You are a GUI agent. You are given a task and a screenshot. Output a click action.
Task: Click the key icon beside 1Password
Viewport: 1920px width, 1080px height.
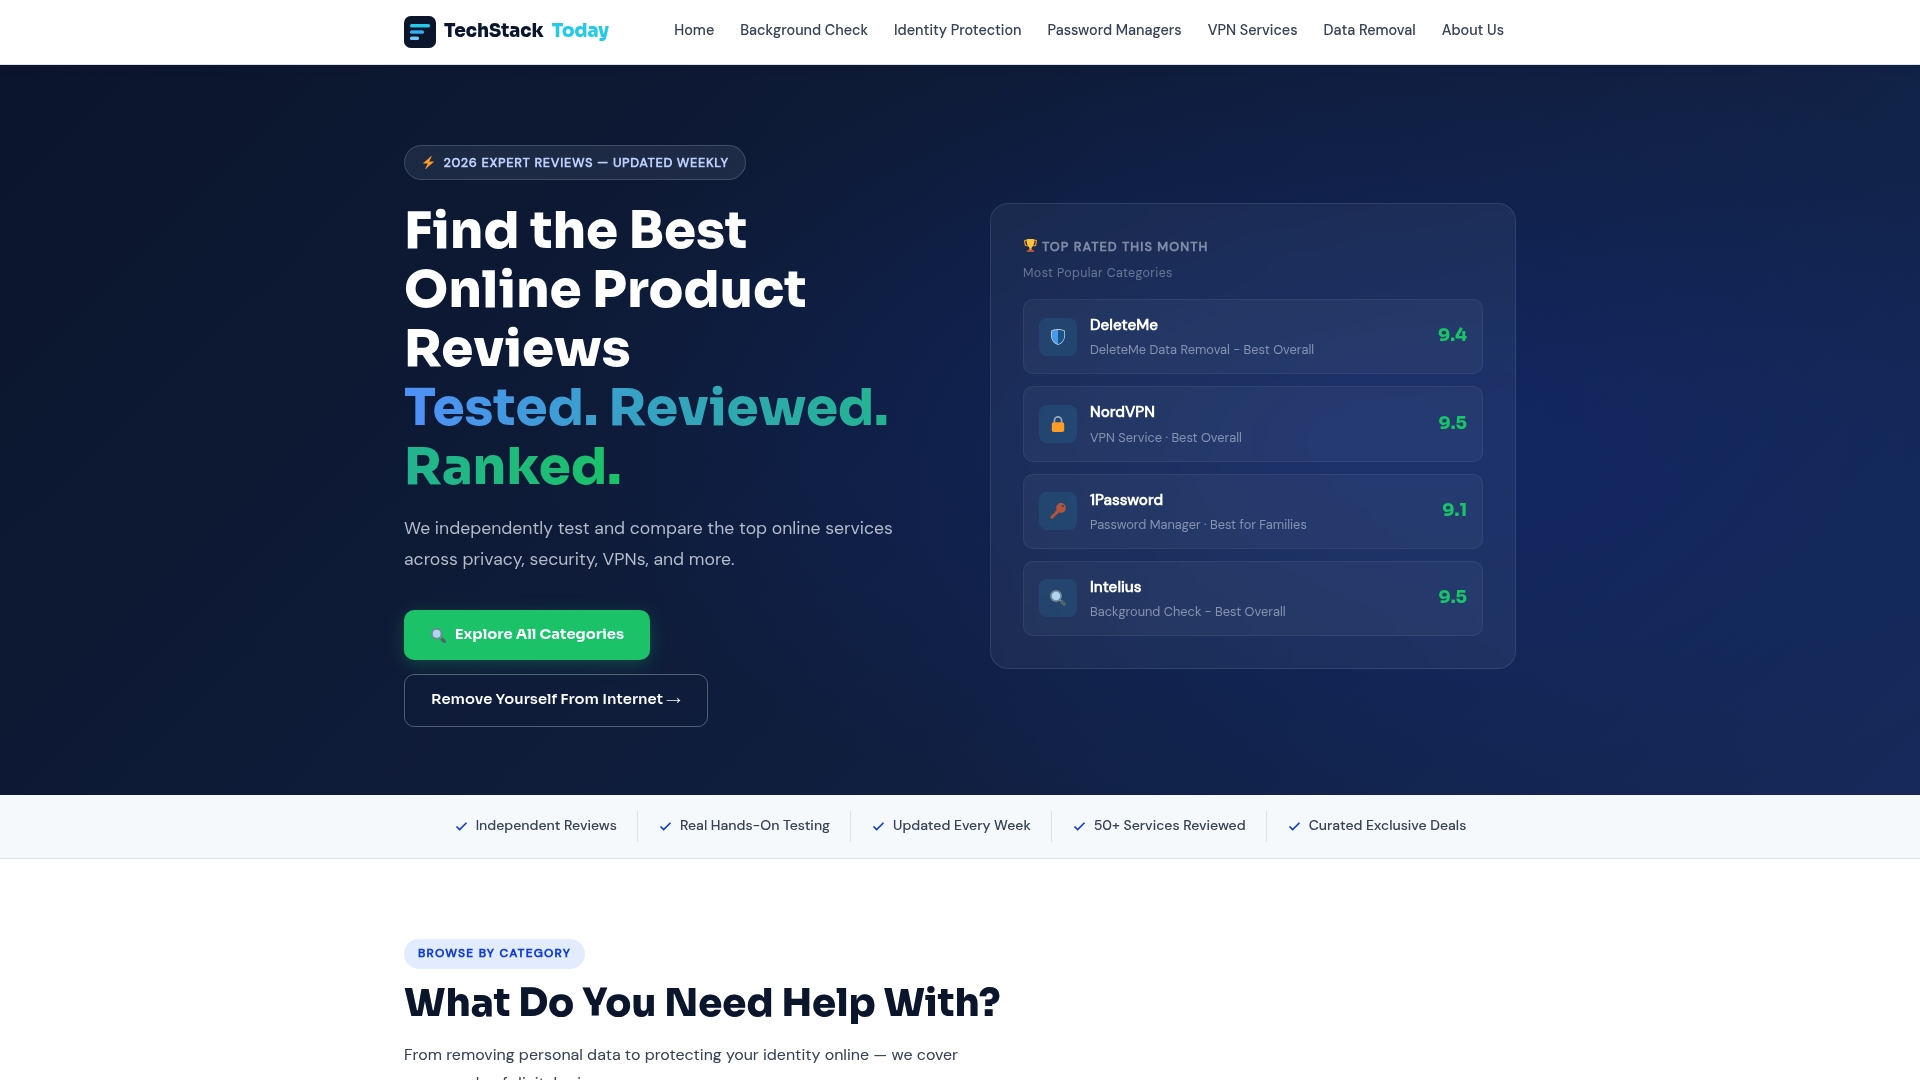[1057, 511]
